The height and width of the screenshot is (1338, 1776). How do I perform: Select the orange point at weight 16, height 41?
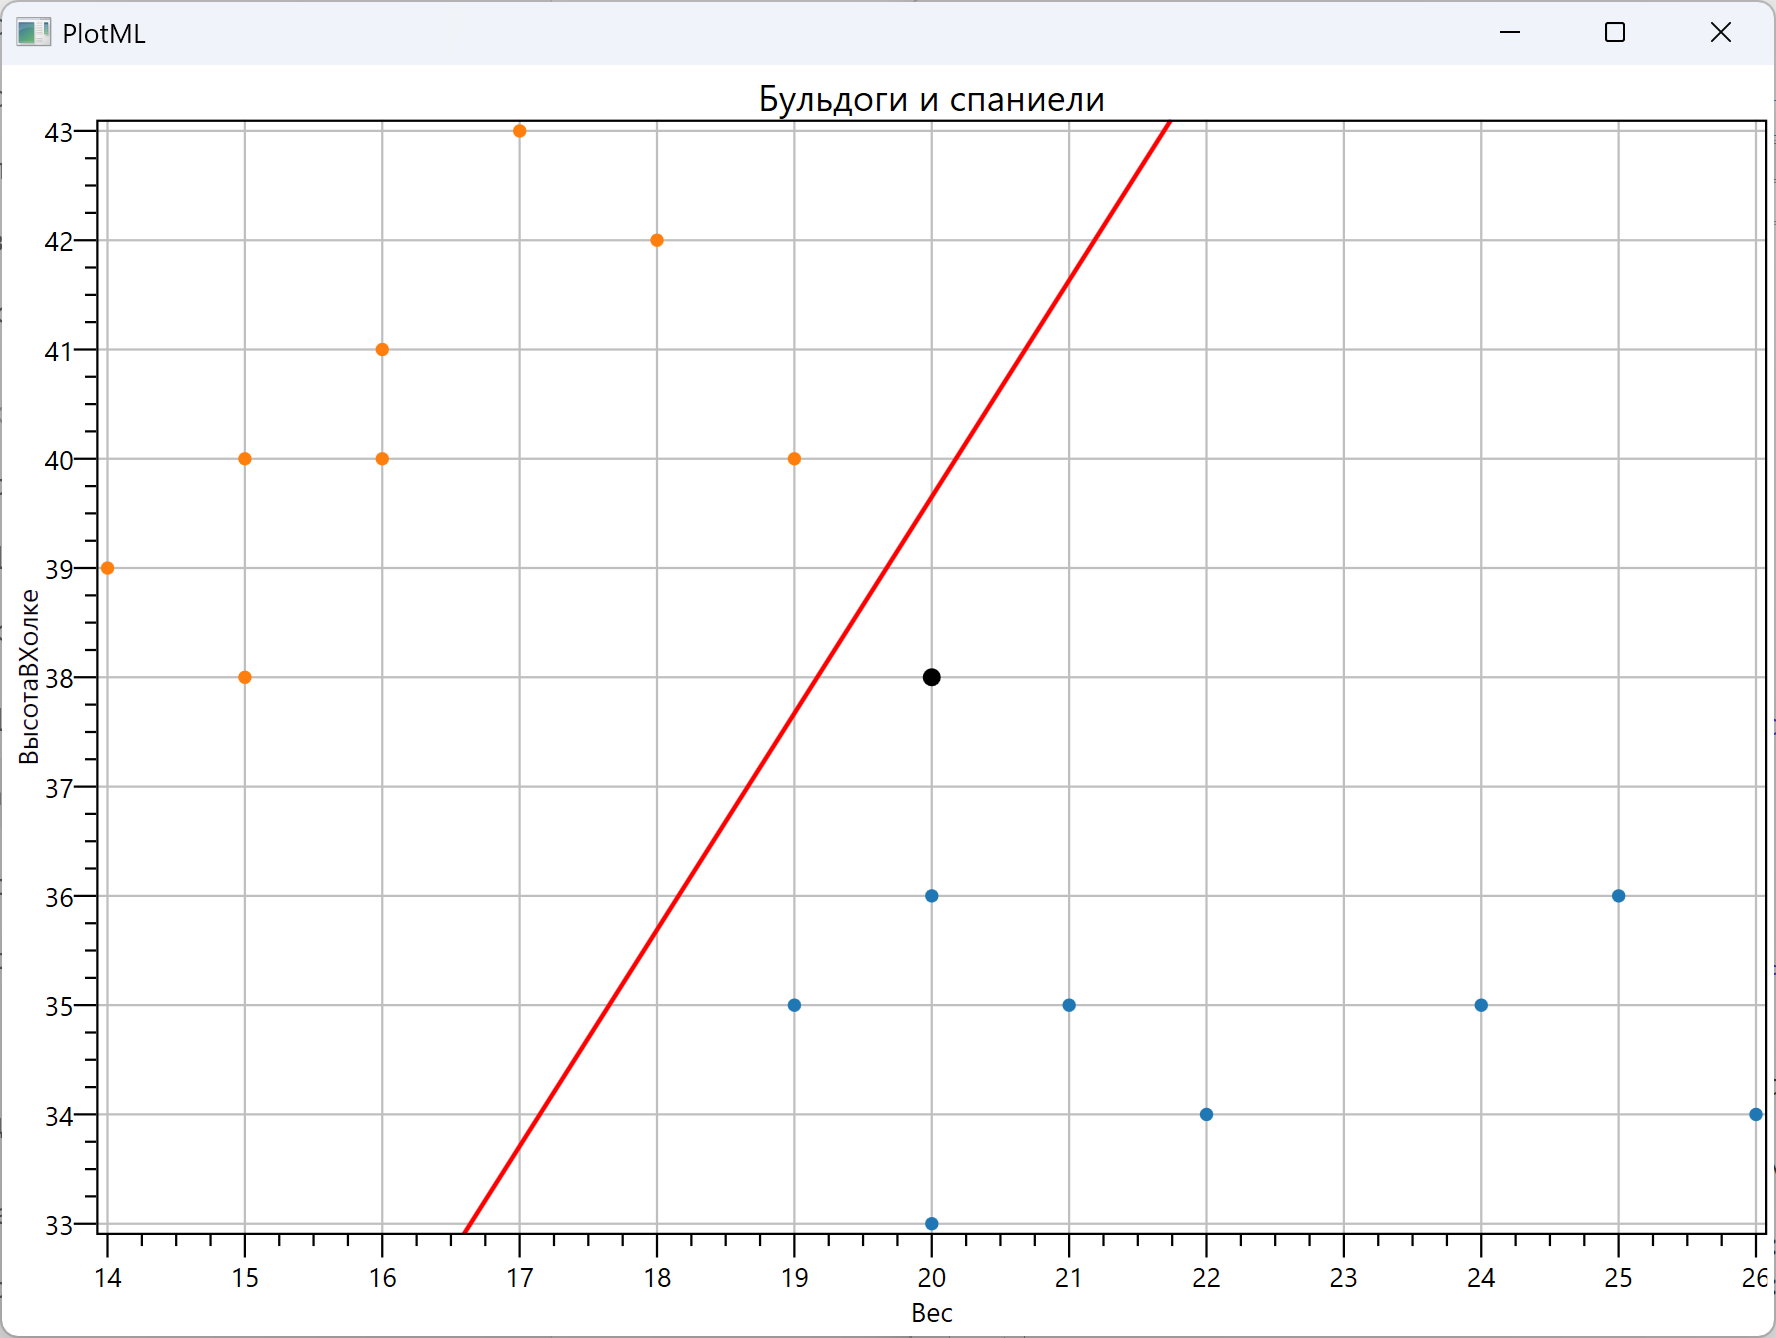(x=382, y=350)
